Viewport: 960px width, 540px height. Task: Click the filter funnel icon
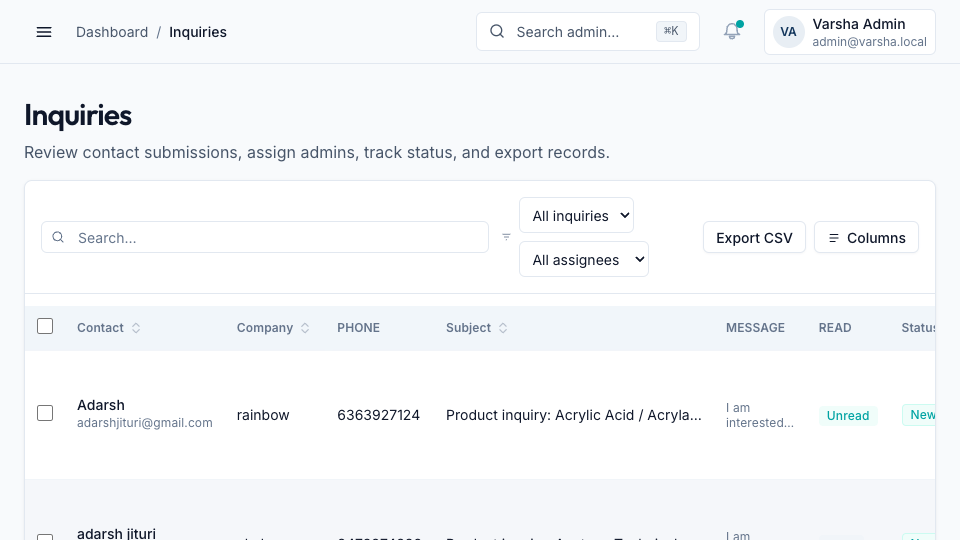pyautogui.click(x=506, y=237)
